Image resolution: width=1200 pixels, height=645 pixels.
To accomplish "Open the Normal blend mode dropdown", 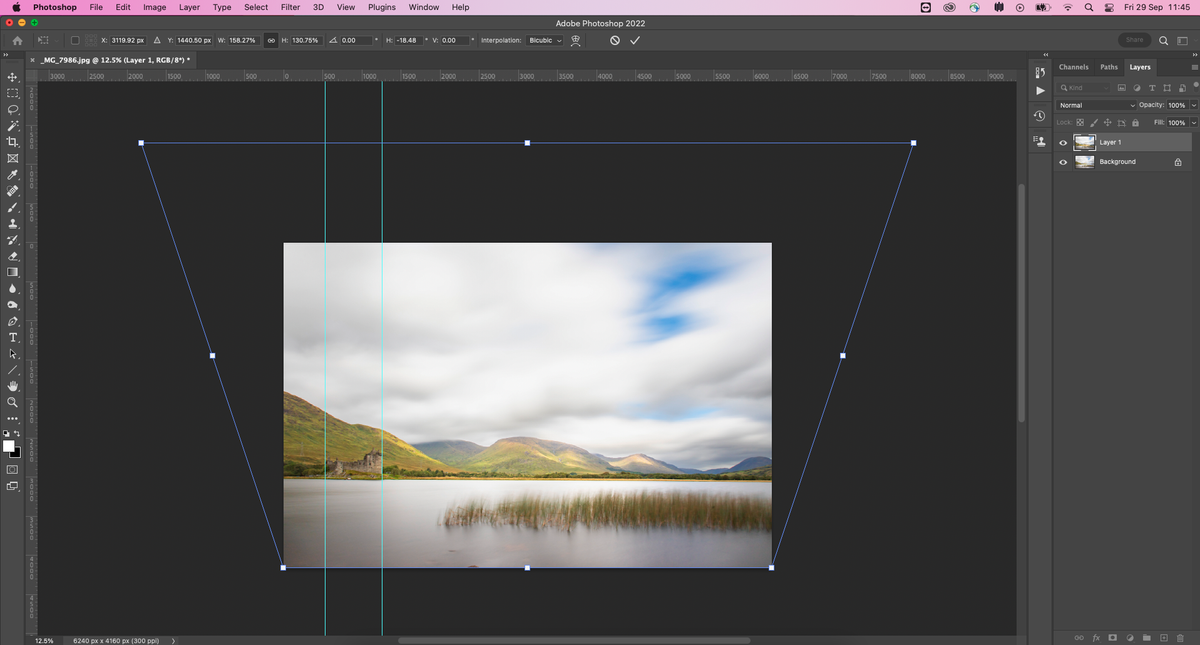I will (x=1097, y=105).
